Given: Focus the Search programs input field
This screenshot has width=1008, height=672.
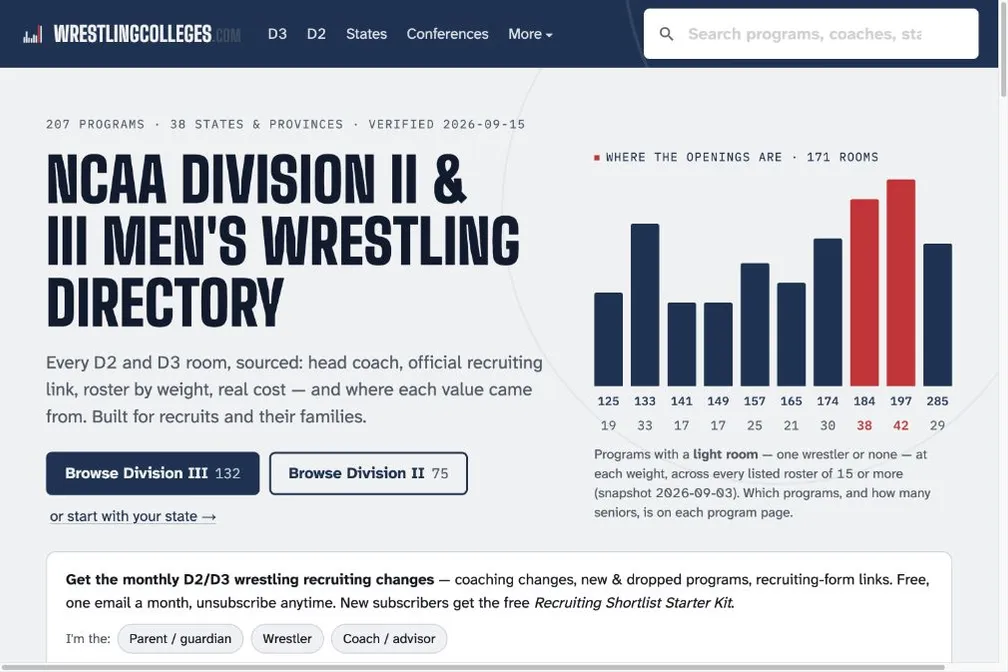Looking at the screenshot, I should [811, 33].
